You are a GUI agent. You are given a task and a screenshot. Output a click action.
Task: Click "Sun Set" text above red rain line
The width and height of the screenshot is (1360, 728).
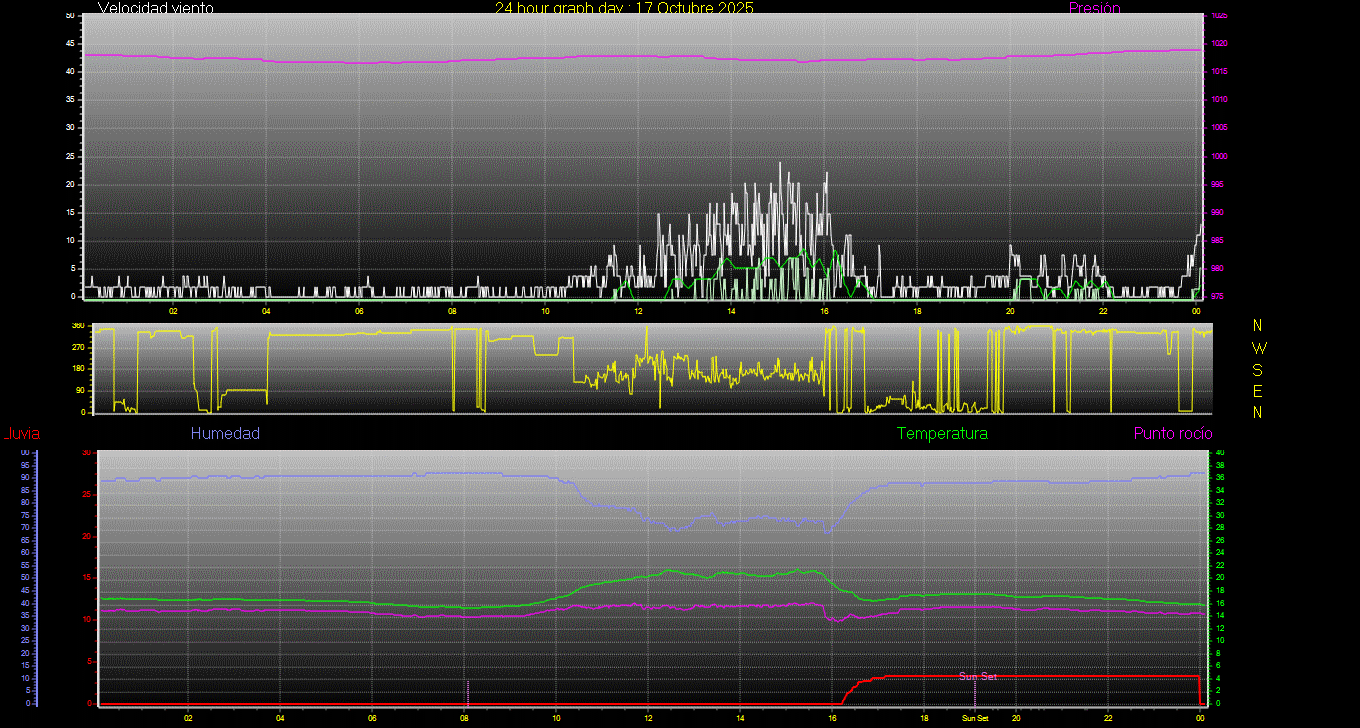(977, 677)
